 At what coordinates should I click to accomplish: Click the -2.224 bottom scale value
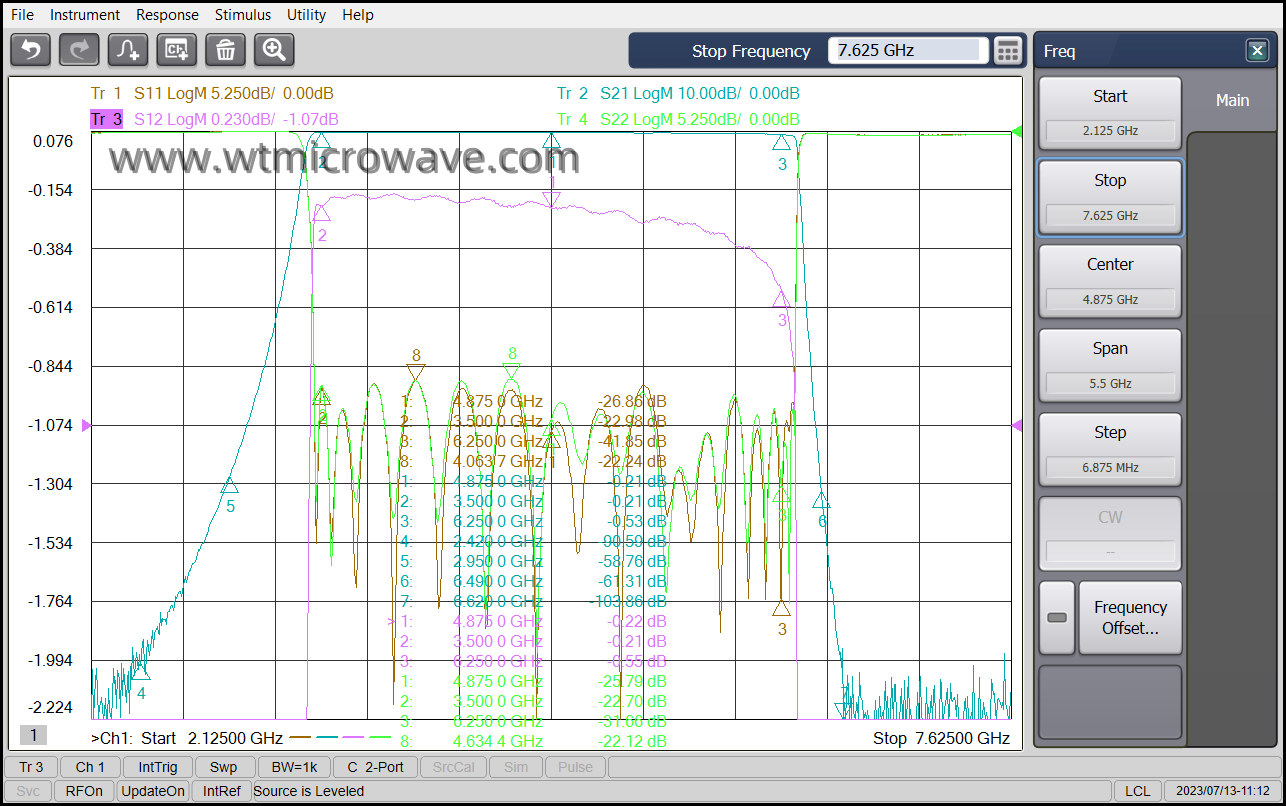click(51, 707)
